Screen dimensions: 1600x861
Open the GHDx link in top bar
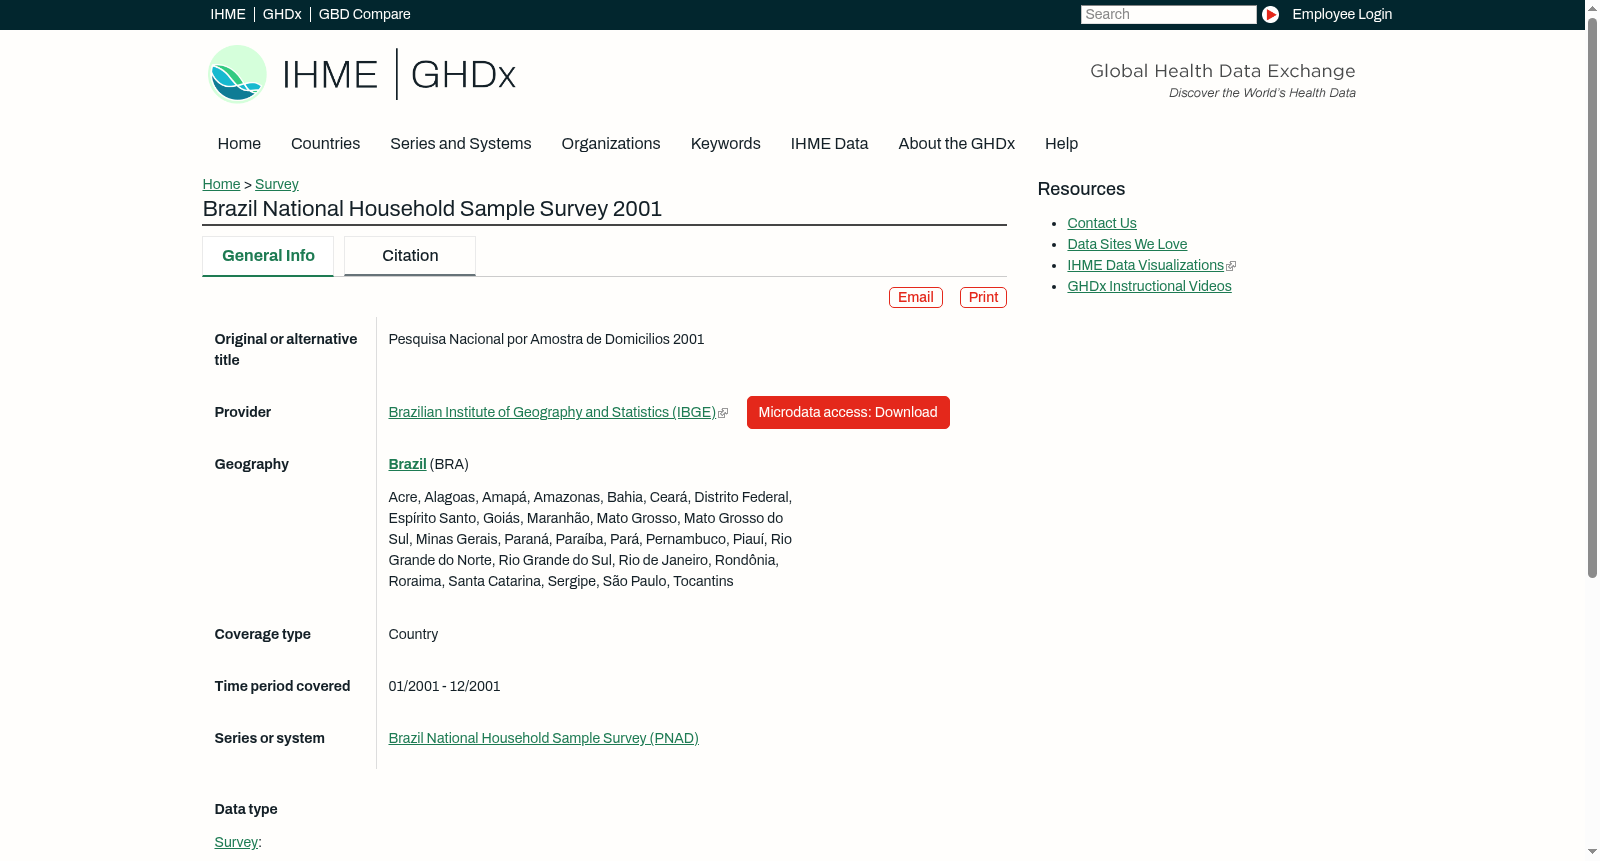point(282,14)
